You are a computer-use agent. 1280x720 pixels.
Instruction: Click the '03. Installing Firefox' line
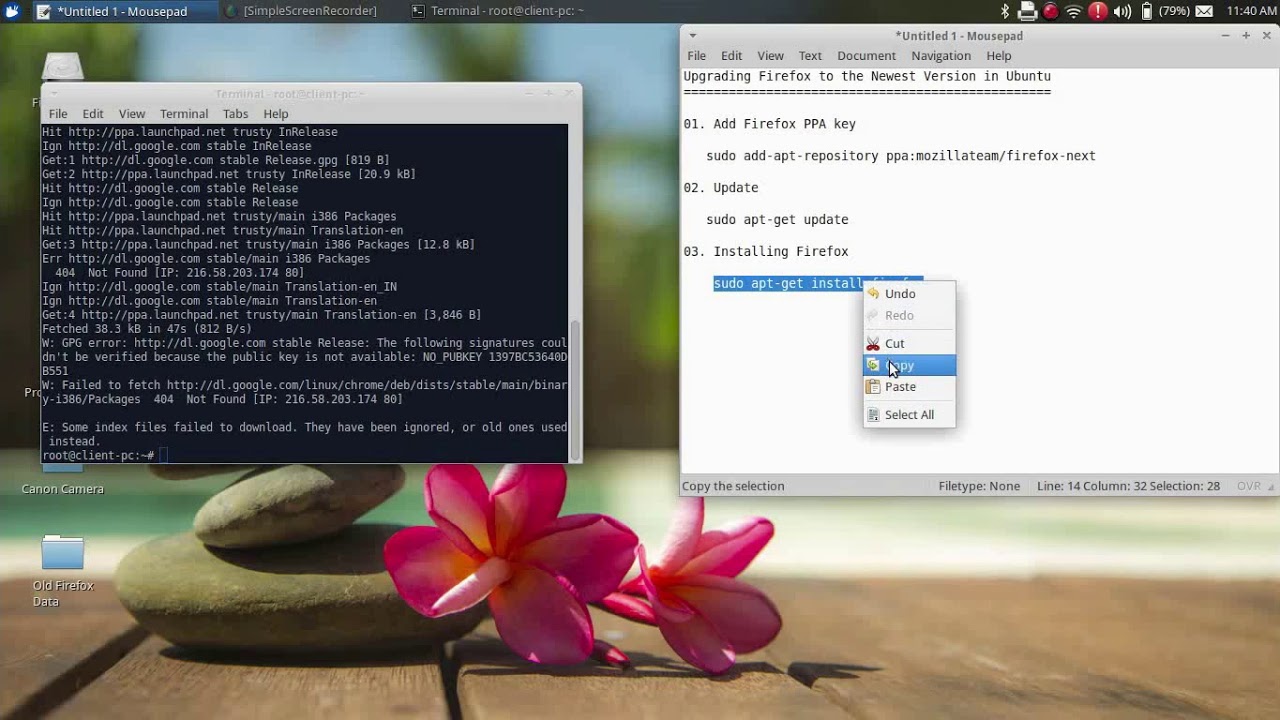765,252
